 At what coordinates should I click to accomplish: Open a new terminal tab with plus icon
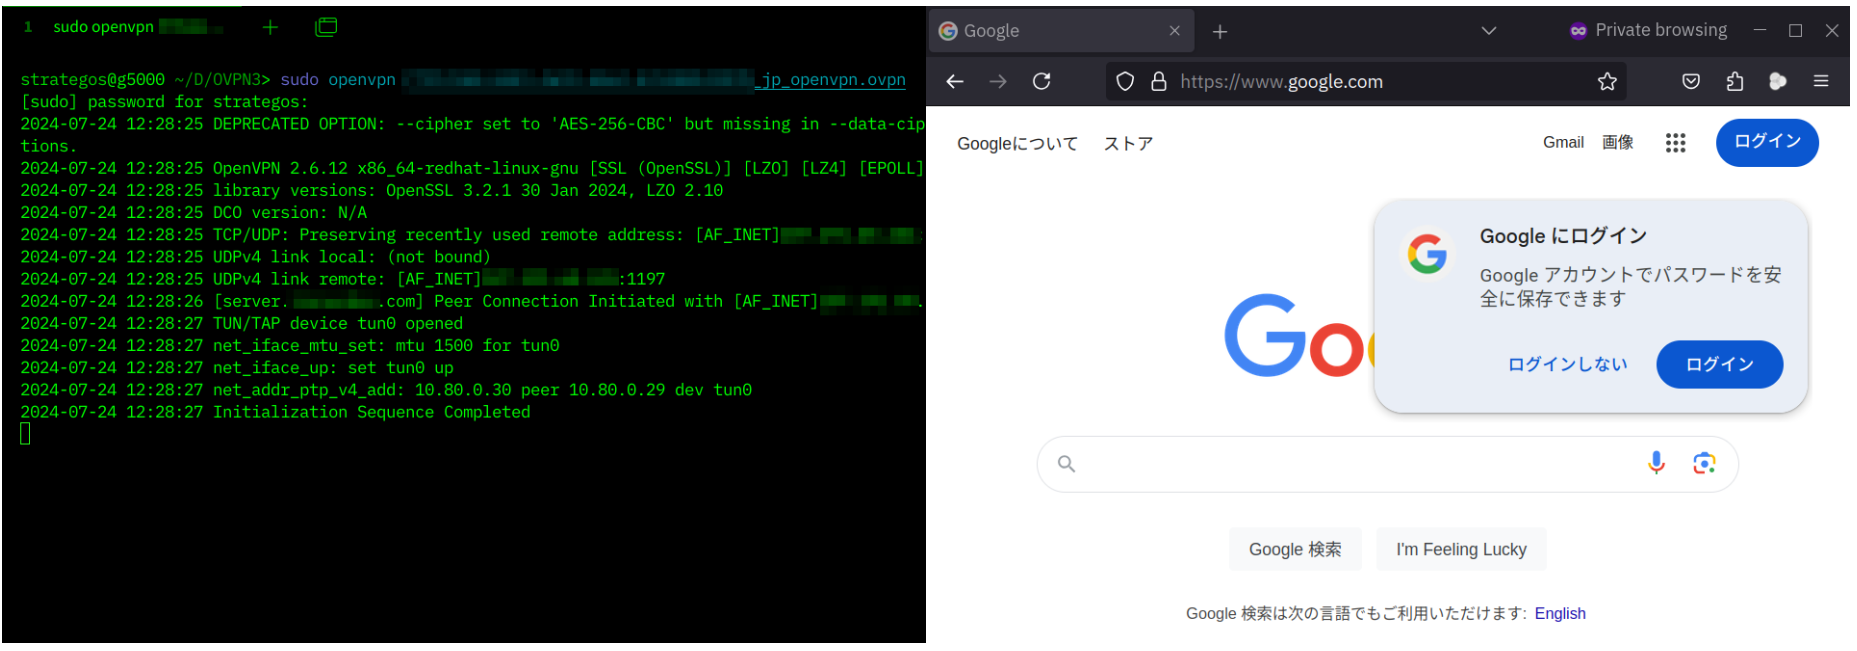[x=270, y=28]
